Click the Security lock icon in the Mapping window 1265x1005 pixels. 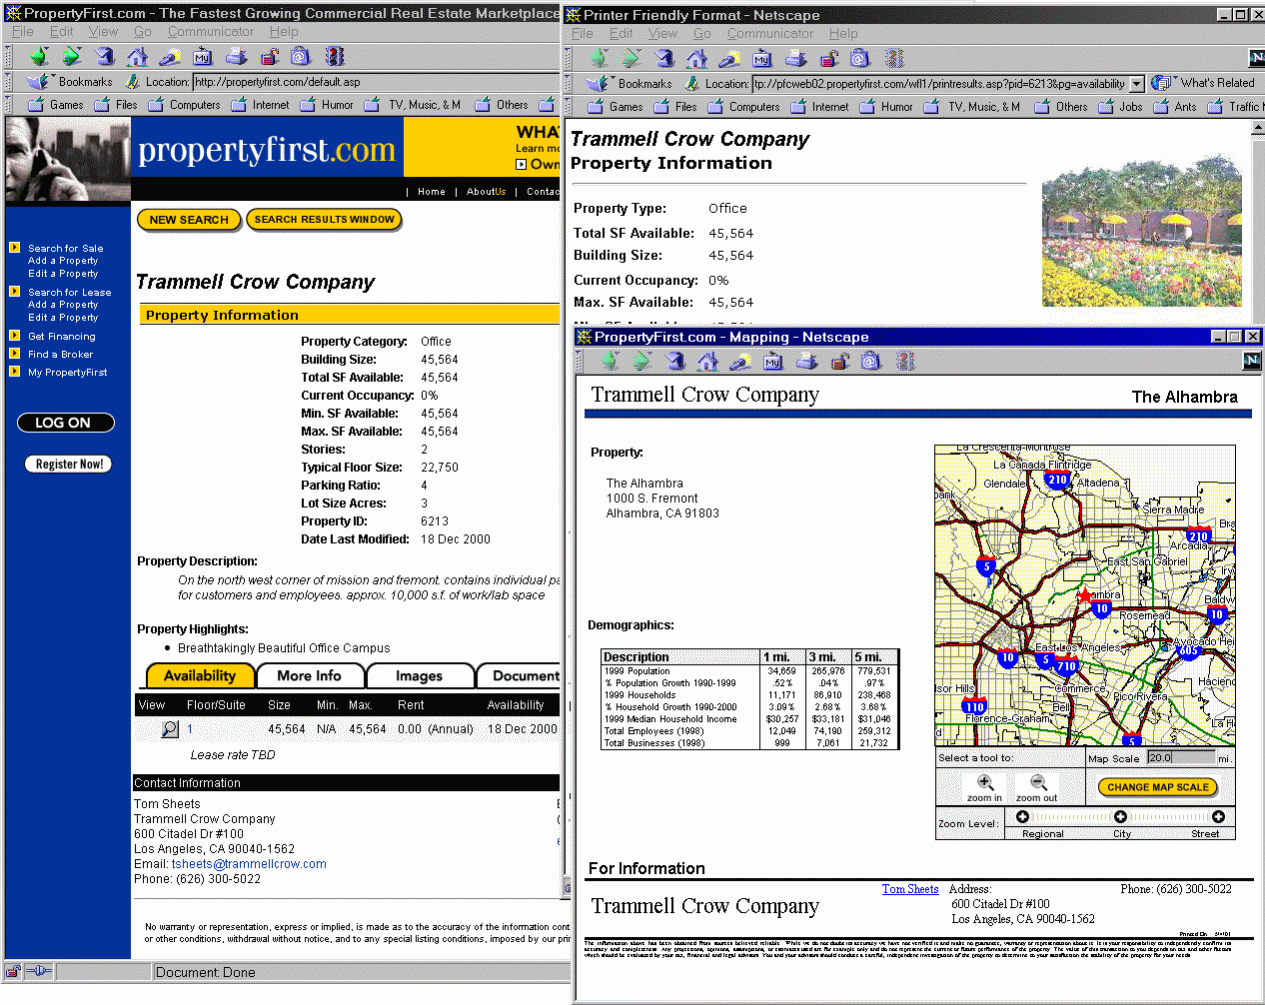[839, 361]
